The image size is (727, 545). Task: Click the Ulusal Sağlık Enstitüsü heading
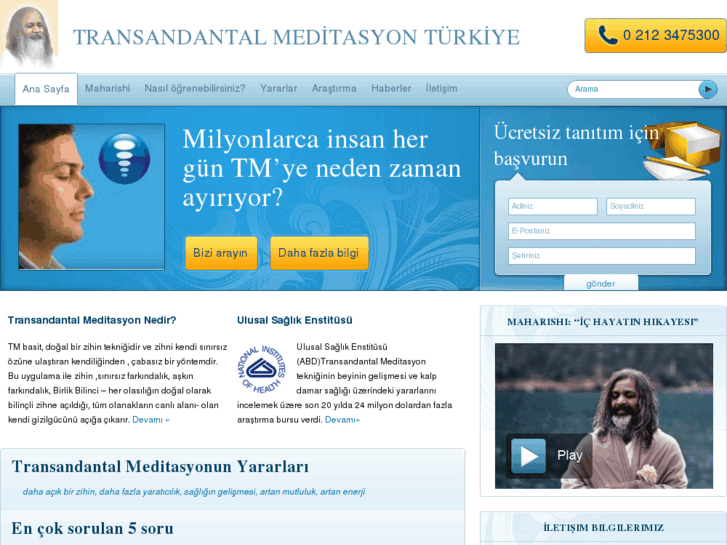294,320
